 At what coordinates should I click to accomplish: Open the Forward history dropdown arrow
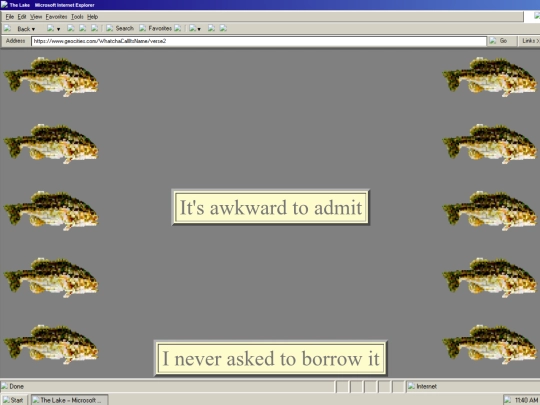tap(59, 29)
